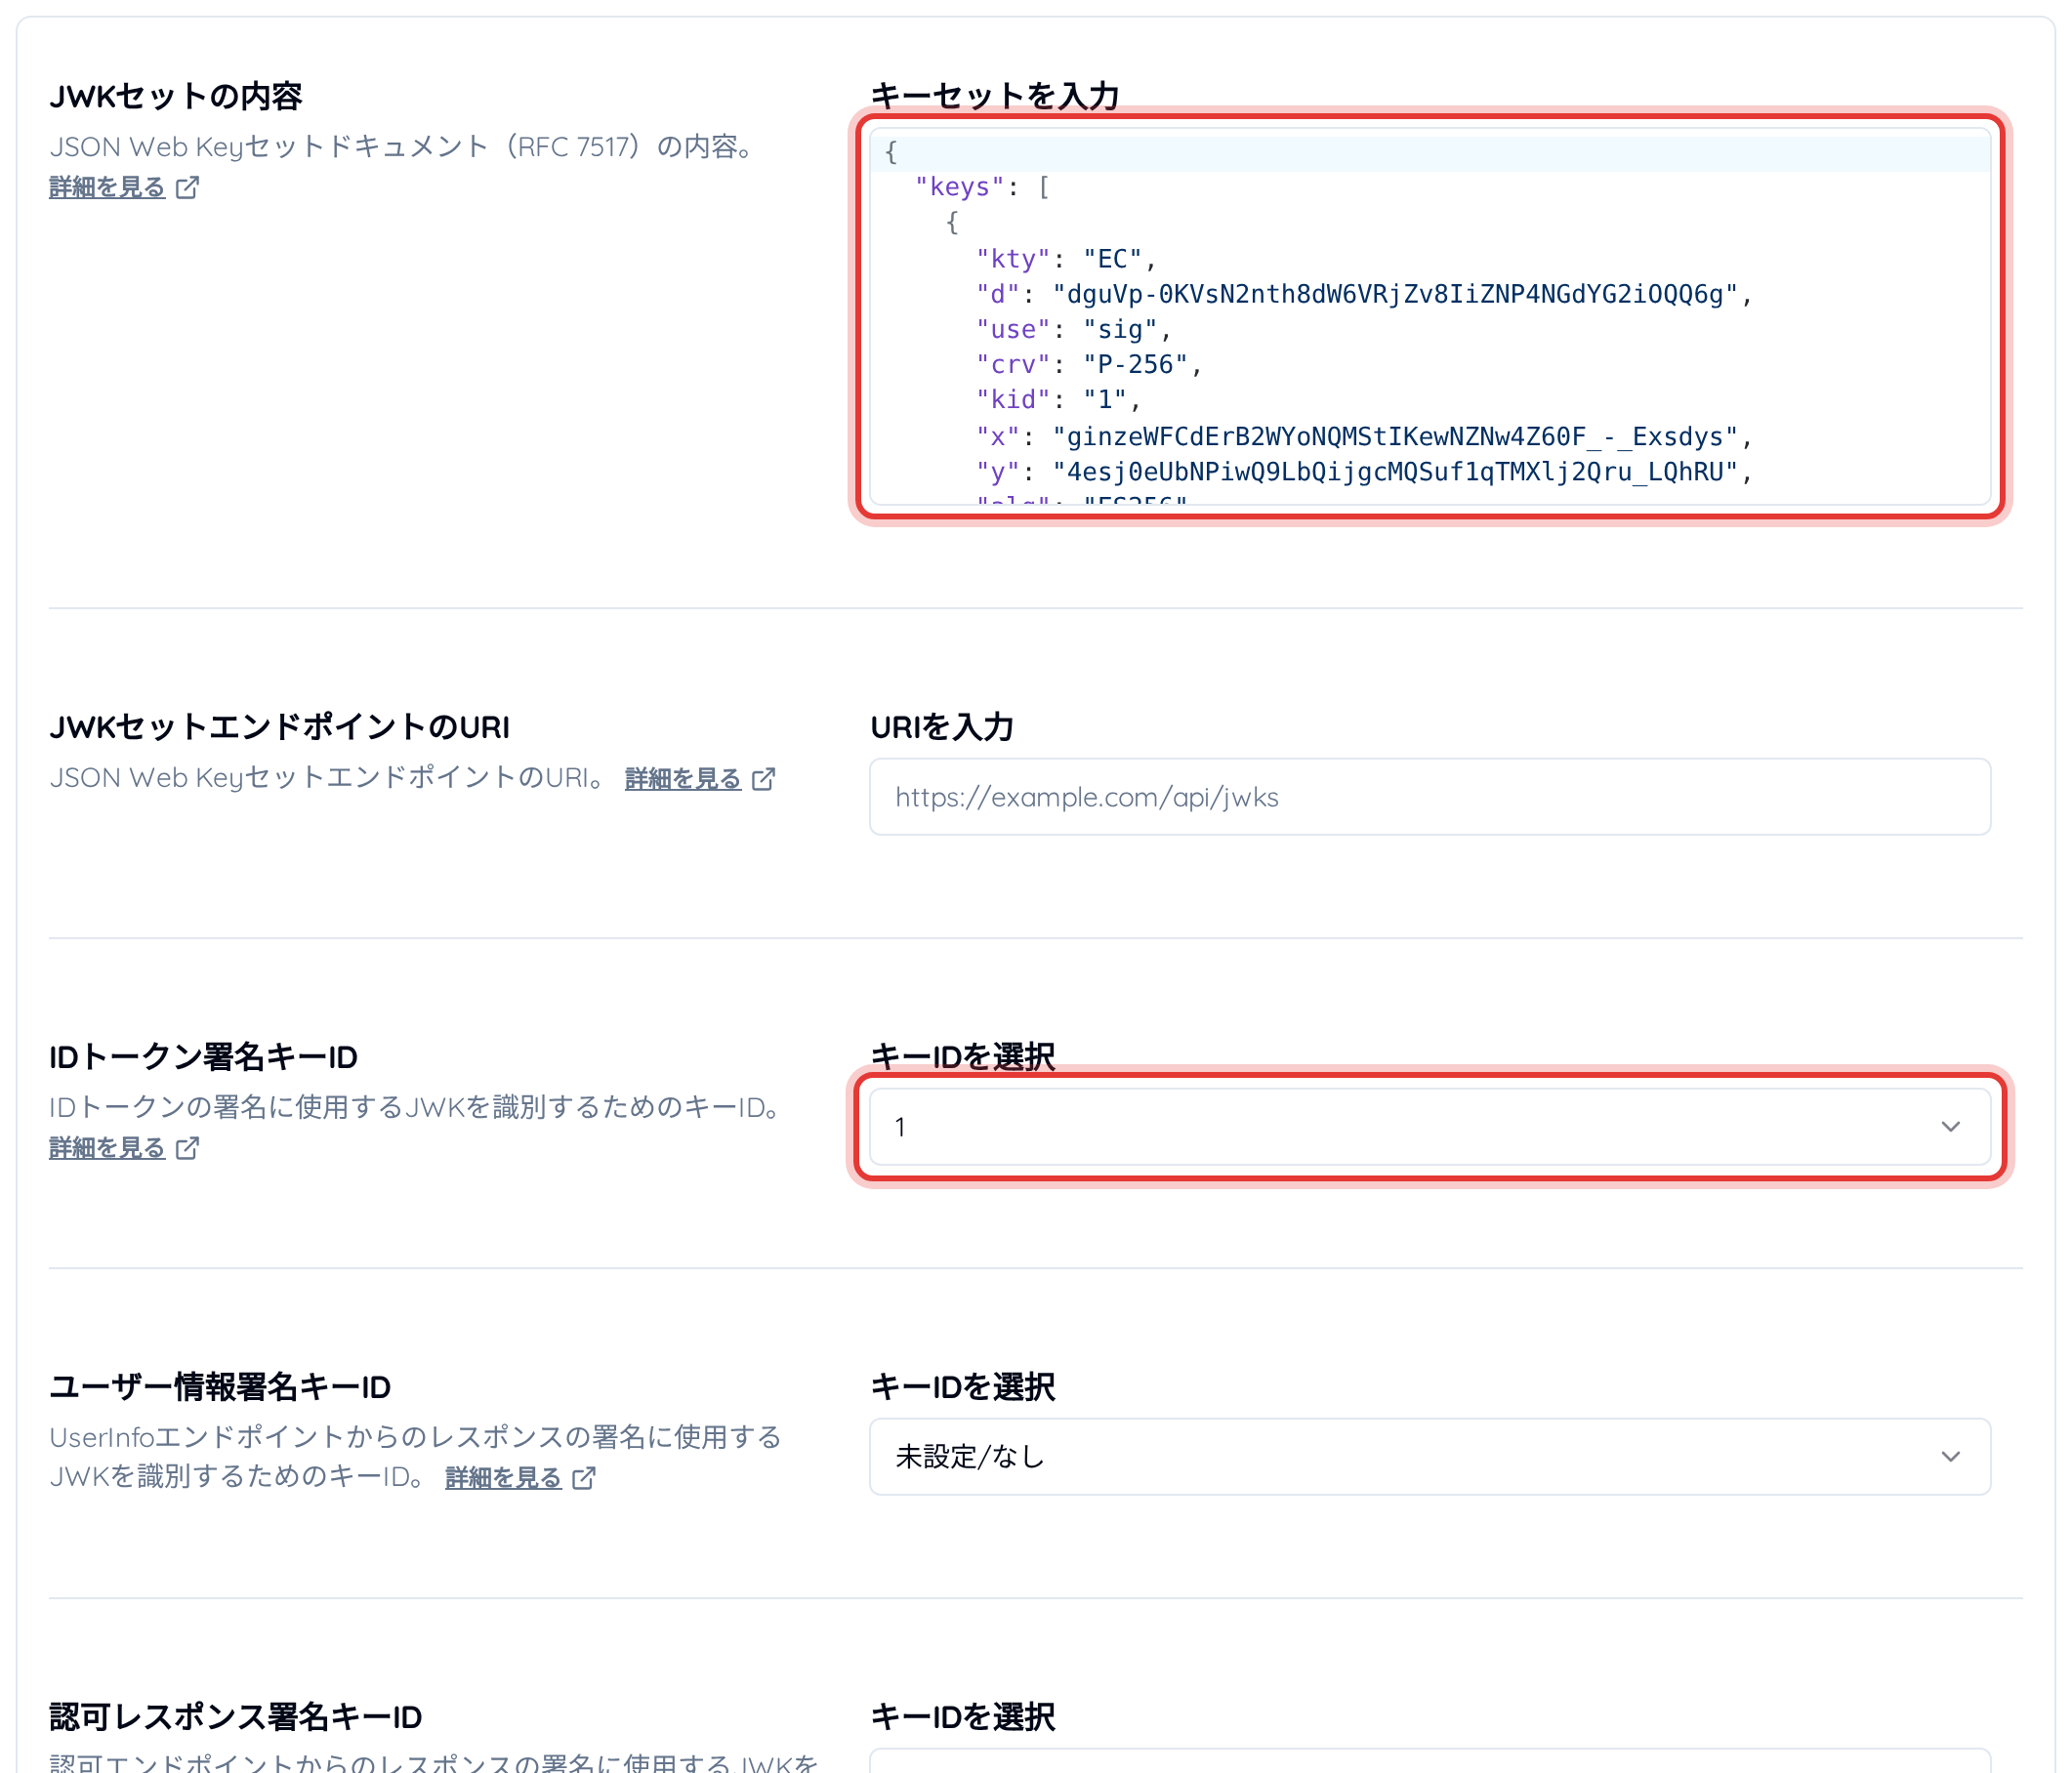2072x1773 pixels.
Task: Click the "x" coordinate value line
Action: tap(1364, 437)
